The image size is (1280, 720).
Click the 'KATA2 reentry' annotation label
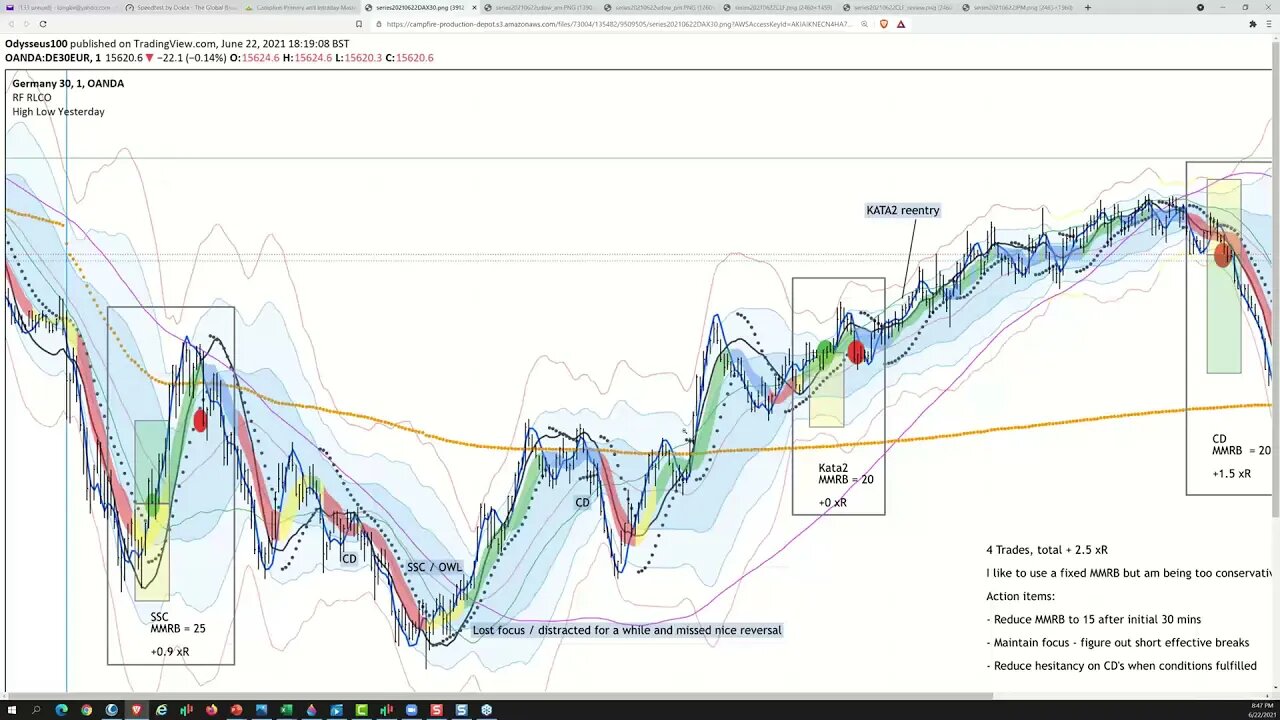903,211
